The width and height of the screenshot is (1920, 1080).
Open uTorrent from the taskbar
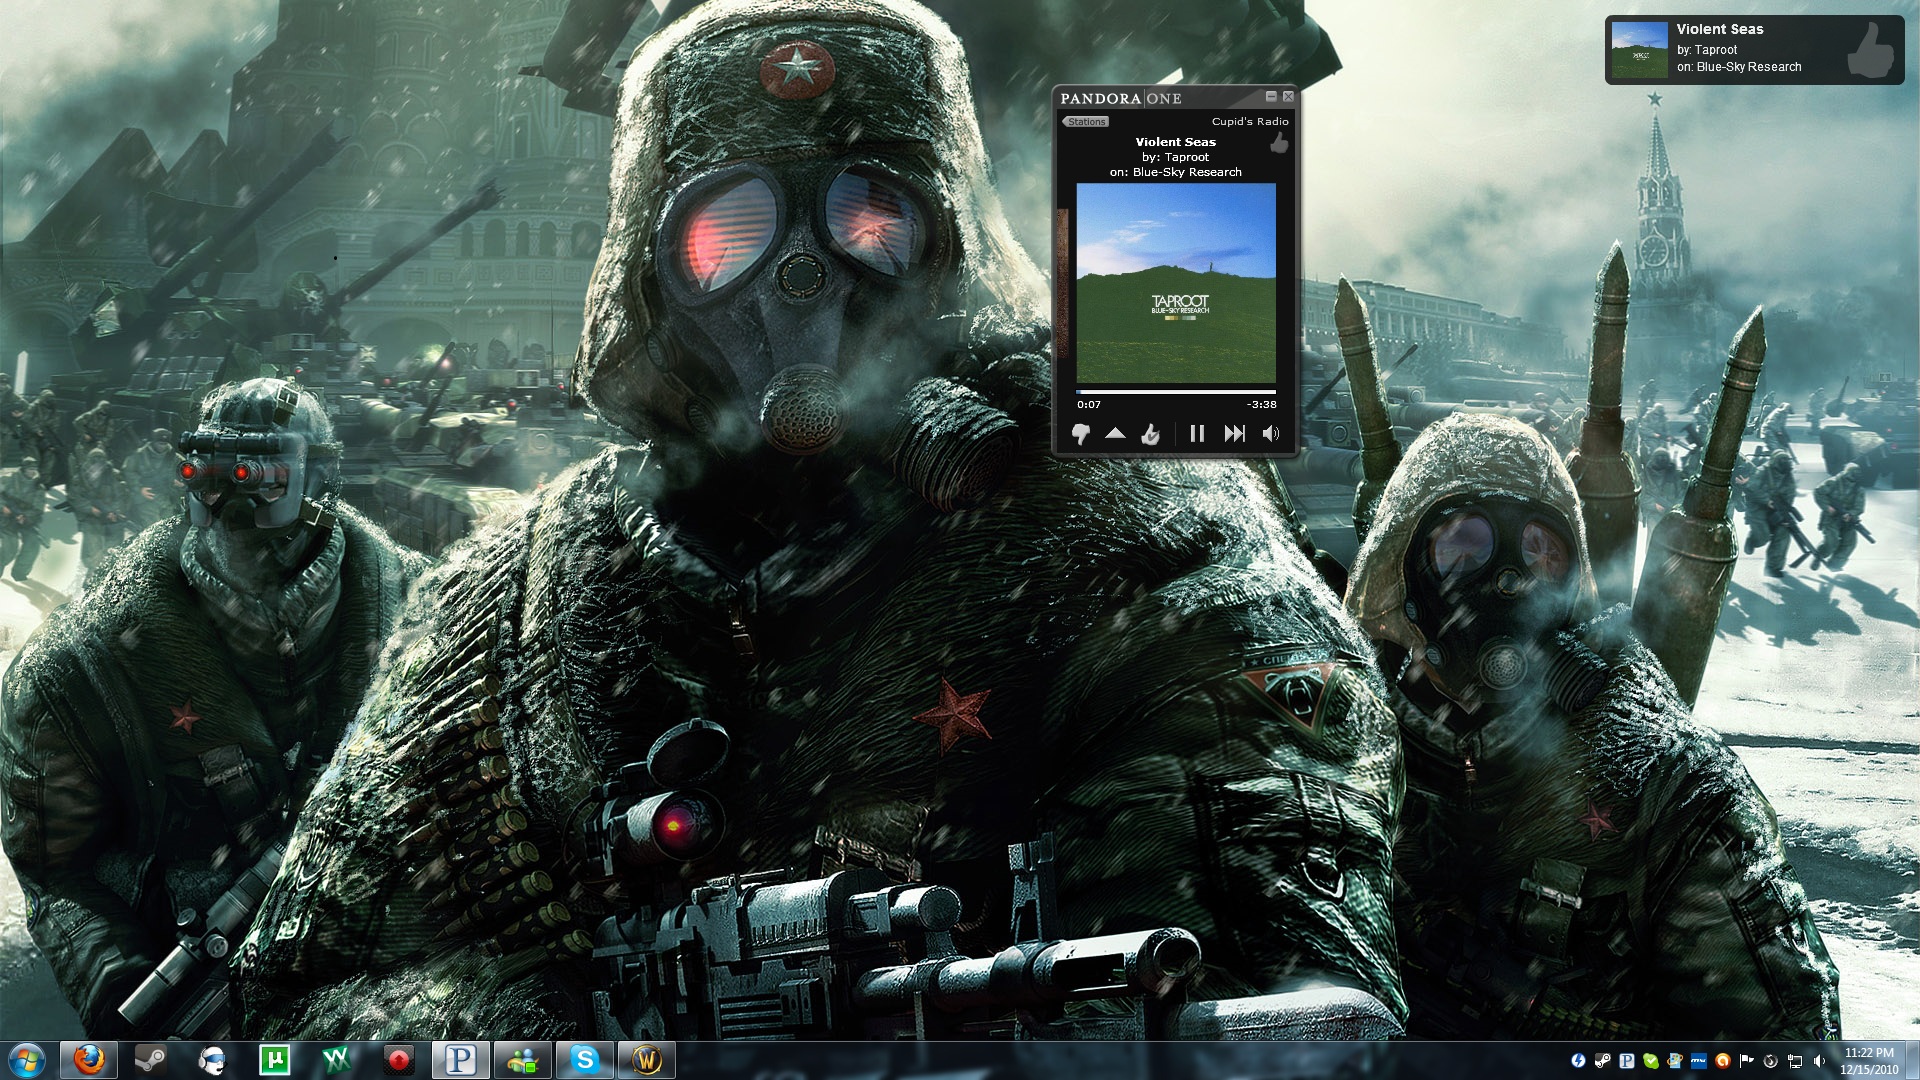tap(275, 1060)
